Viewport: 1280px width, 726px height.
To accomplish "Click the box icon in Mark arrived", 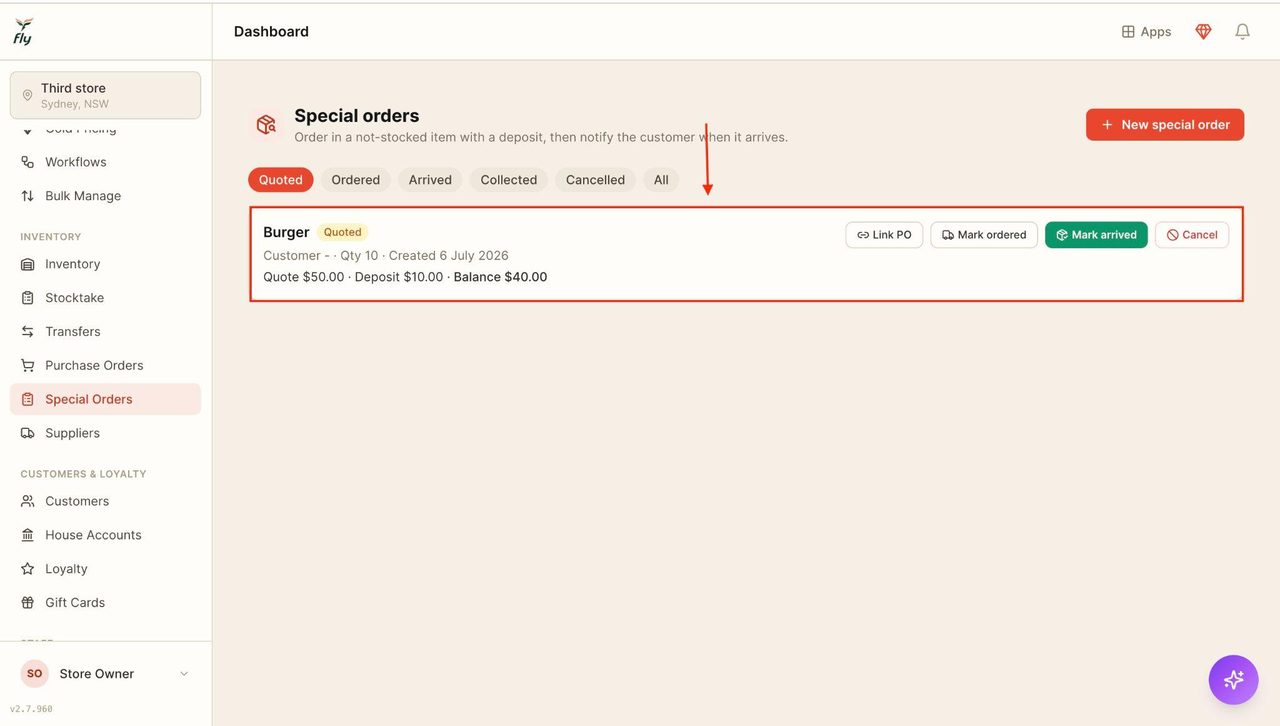I will pos(1062,235).
